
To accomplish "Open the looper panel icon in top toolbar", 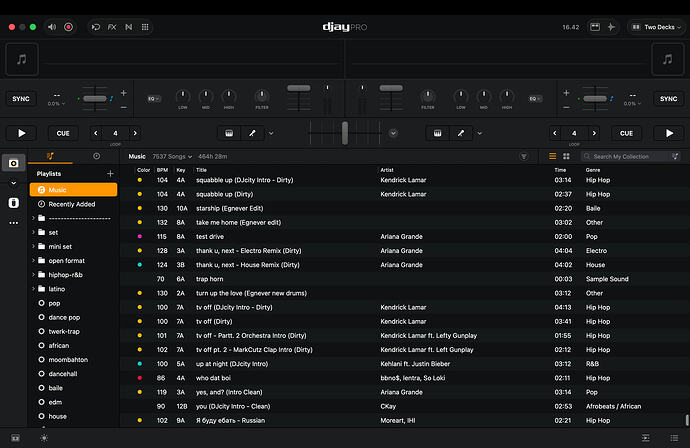I will click(x=95, y=27).
